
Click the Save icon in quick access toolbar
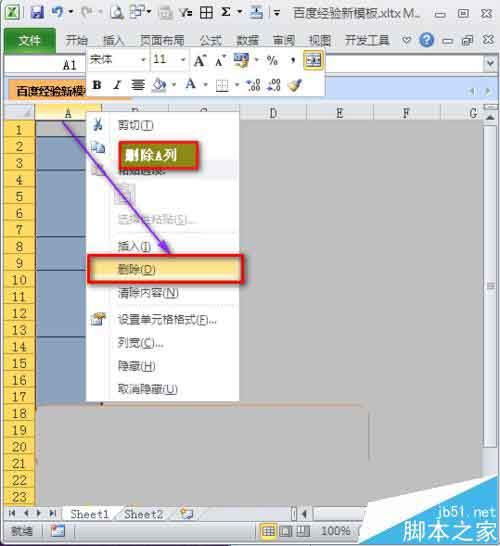37,13
